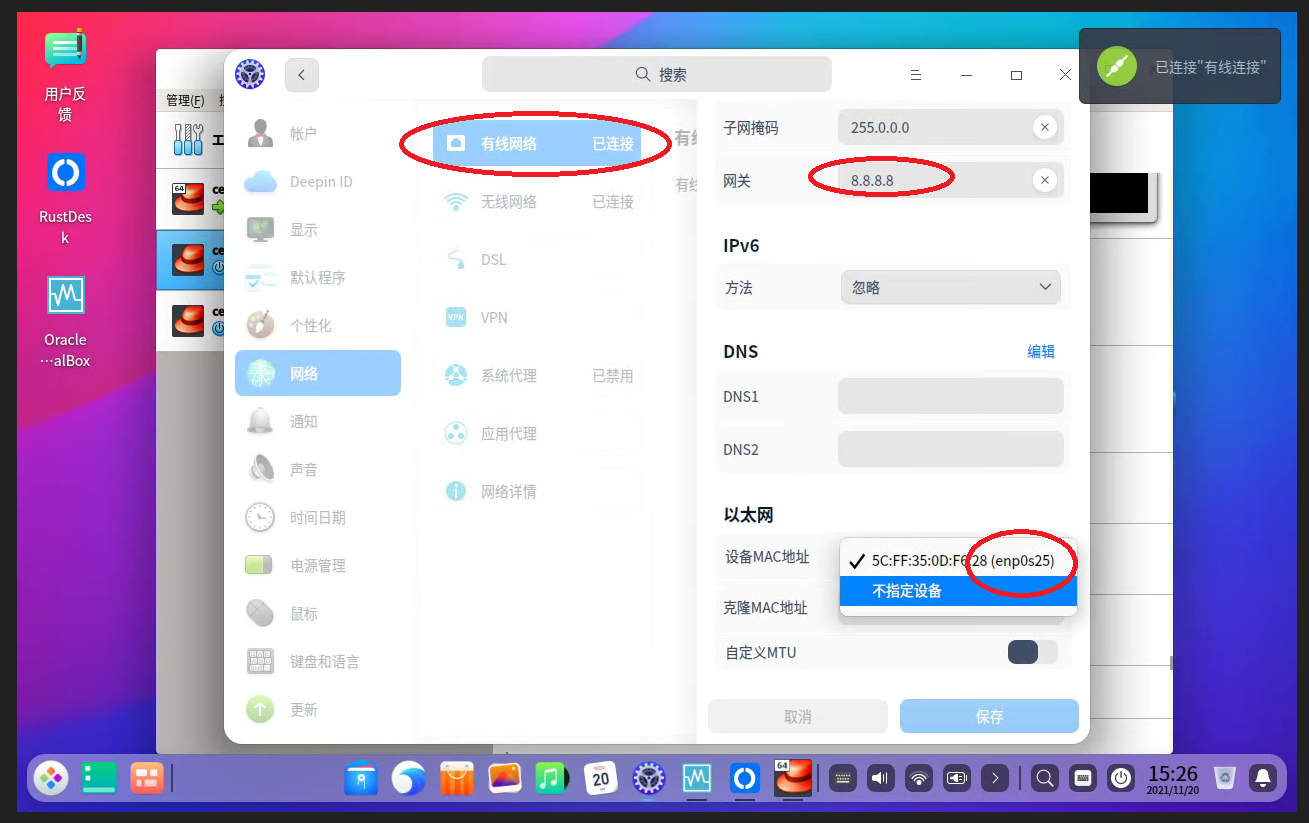Open the 系统代理 entry
The width and height of the screenshot is (1309, 823).
pos(538,375)
